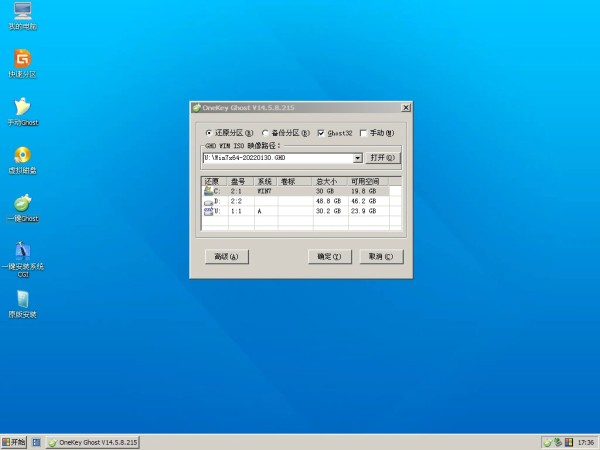Click the show desktop icon beside Start
600x450 pixels.
point(36,442)
